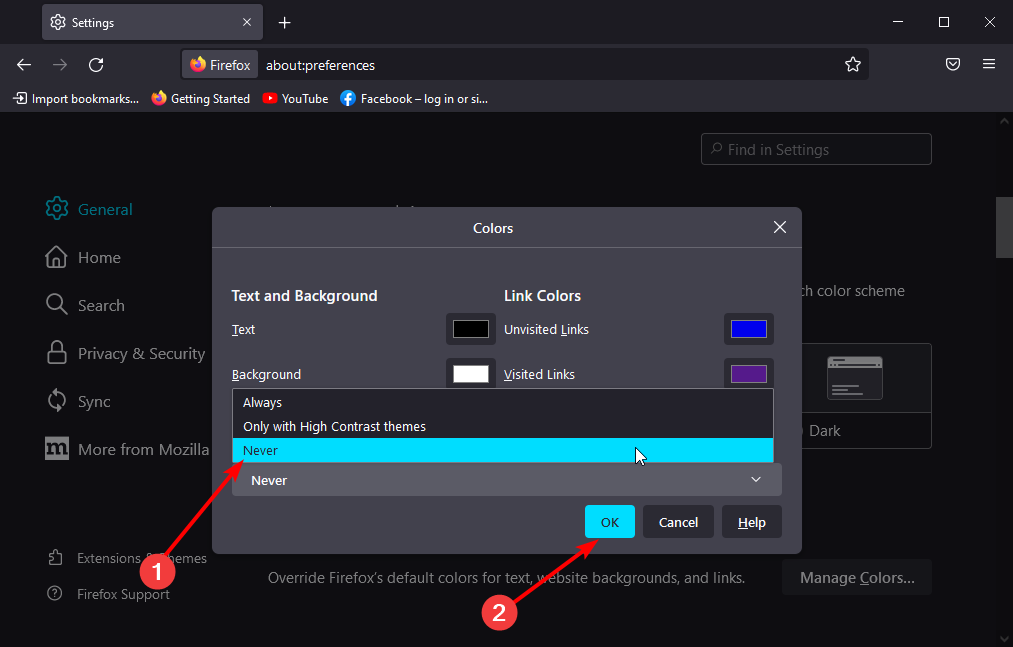The width and height of the screenshot is (1013, 647).
Task: Open the Firefox hamburger menu
Action: pyautogui.click(x=988, y=64)
